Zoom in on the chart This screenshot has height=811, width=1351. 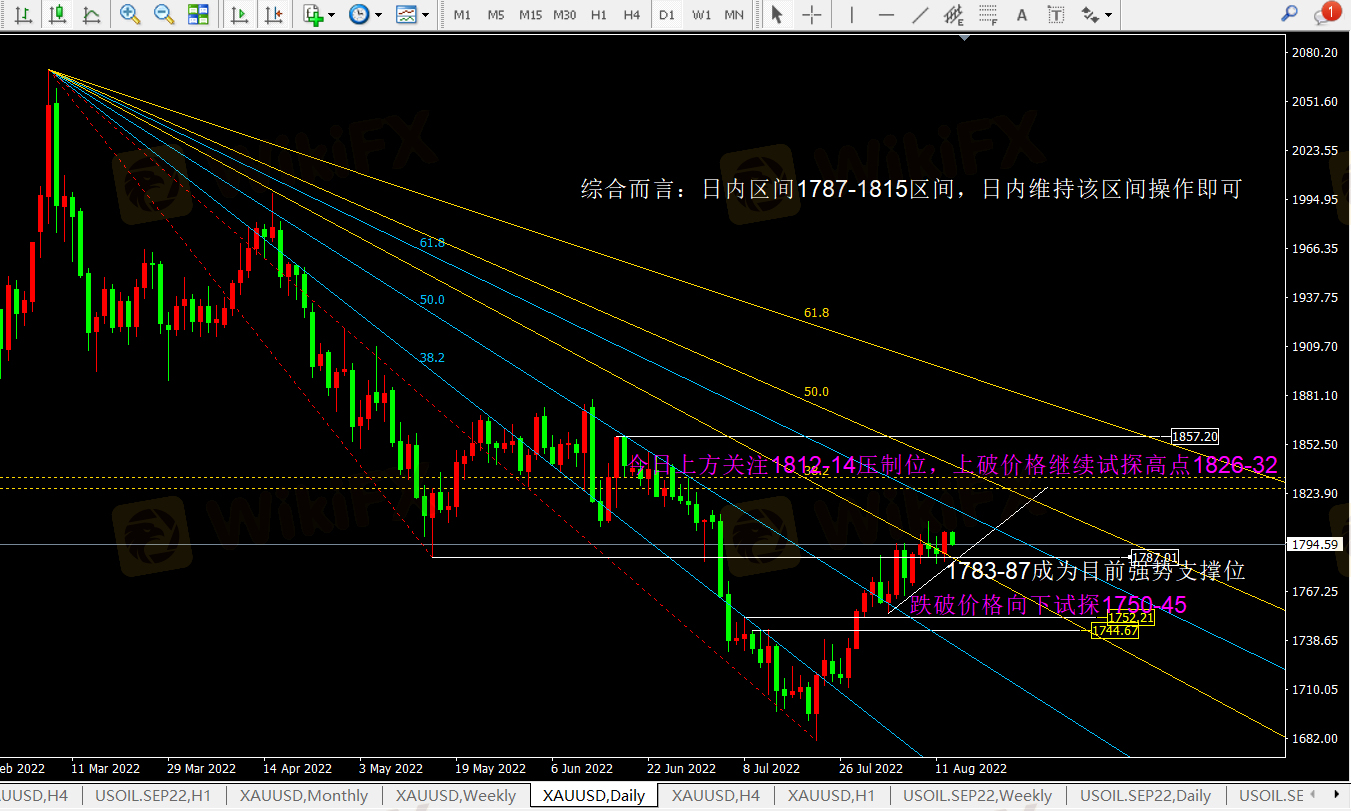[x=130, y=15]
